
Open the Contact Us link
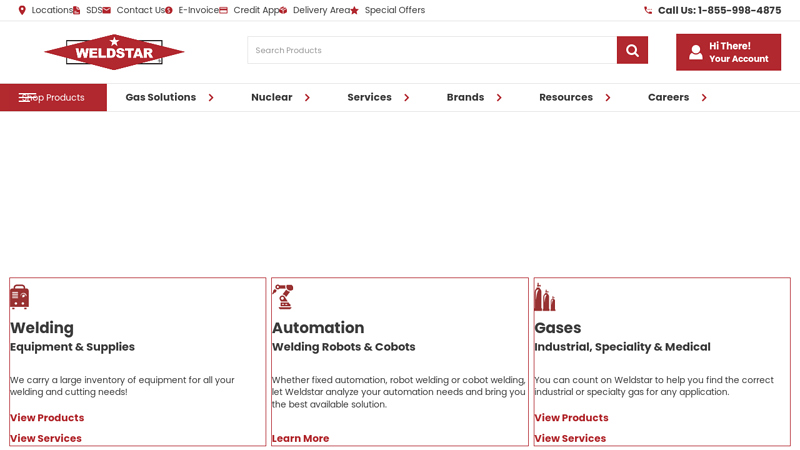click(140, 10)
